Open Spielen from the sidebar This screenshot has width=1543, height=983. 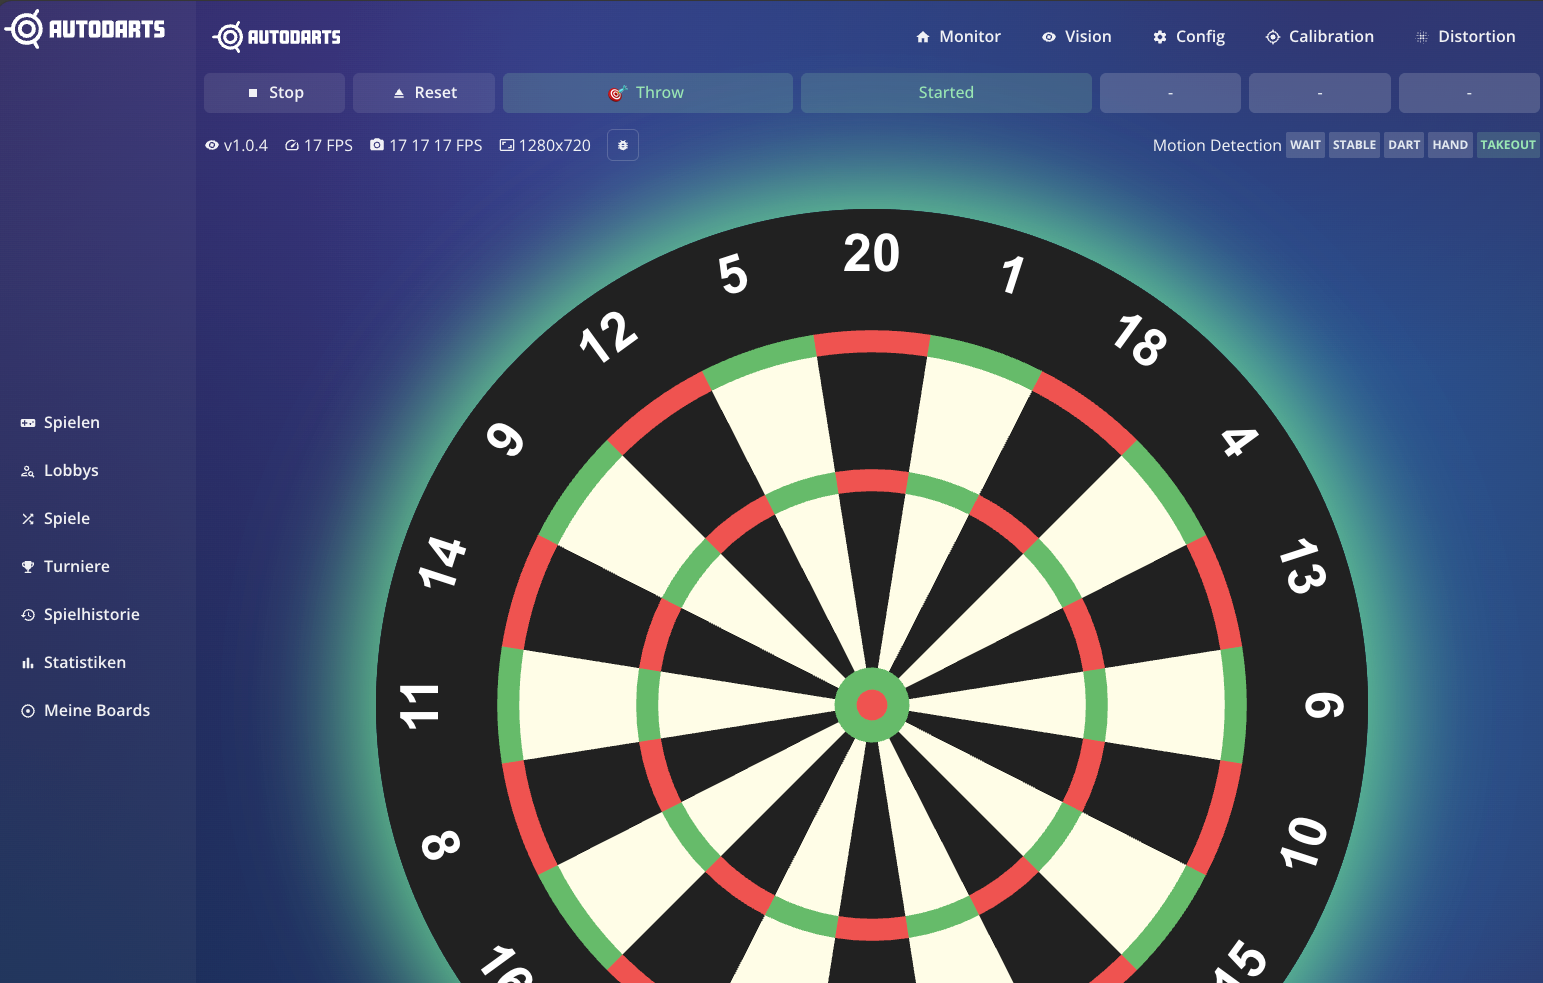click(71, 423)
